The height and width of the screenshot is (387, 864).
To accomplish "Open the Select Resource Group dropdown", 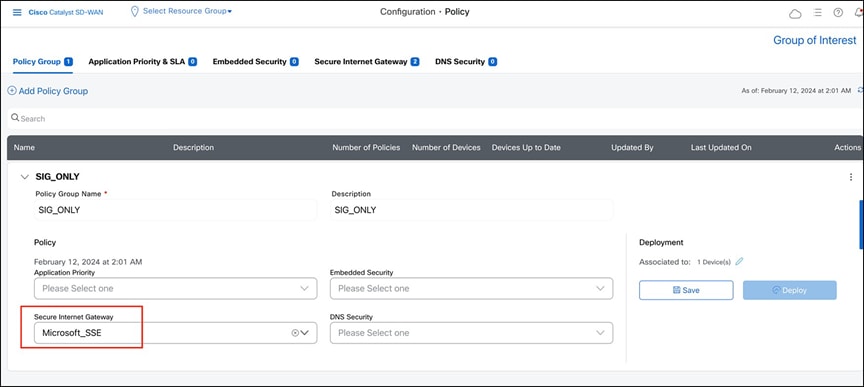I will coord(187,11).
